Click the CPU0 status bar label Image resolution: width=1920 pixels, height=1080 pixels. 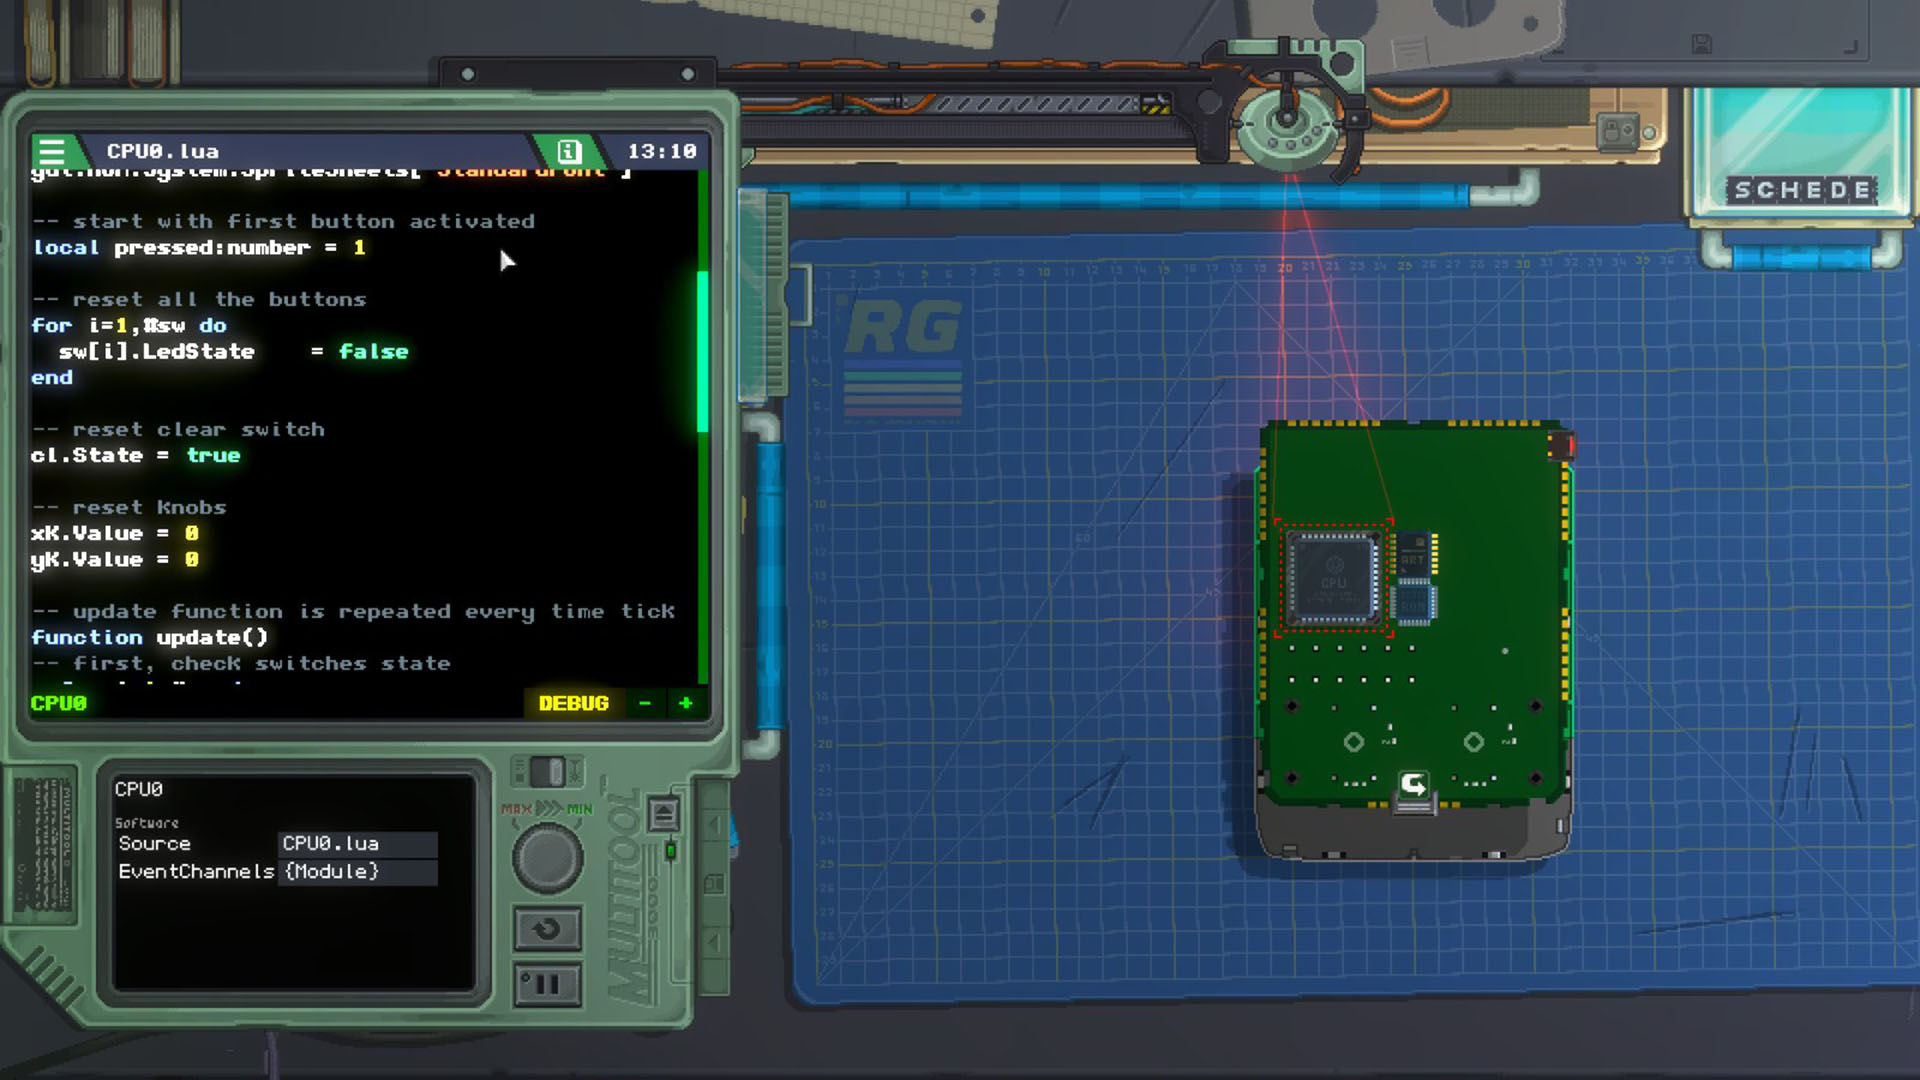tap(59, 704)
